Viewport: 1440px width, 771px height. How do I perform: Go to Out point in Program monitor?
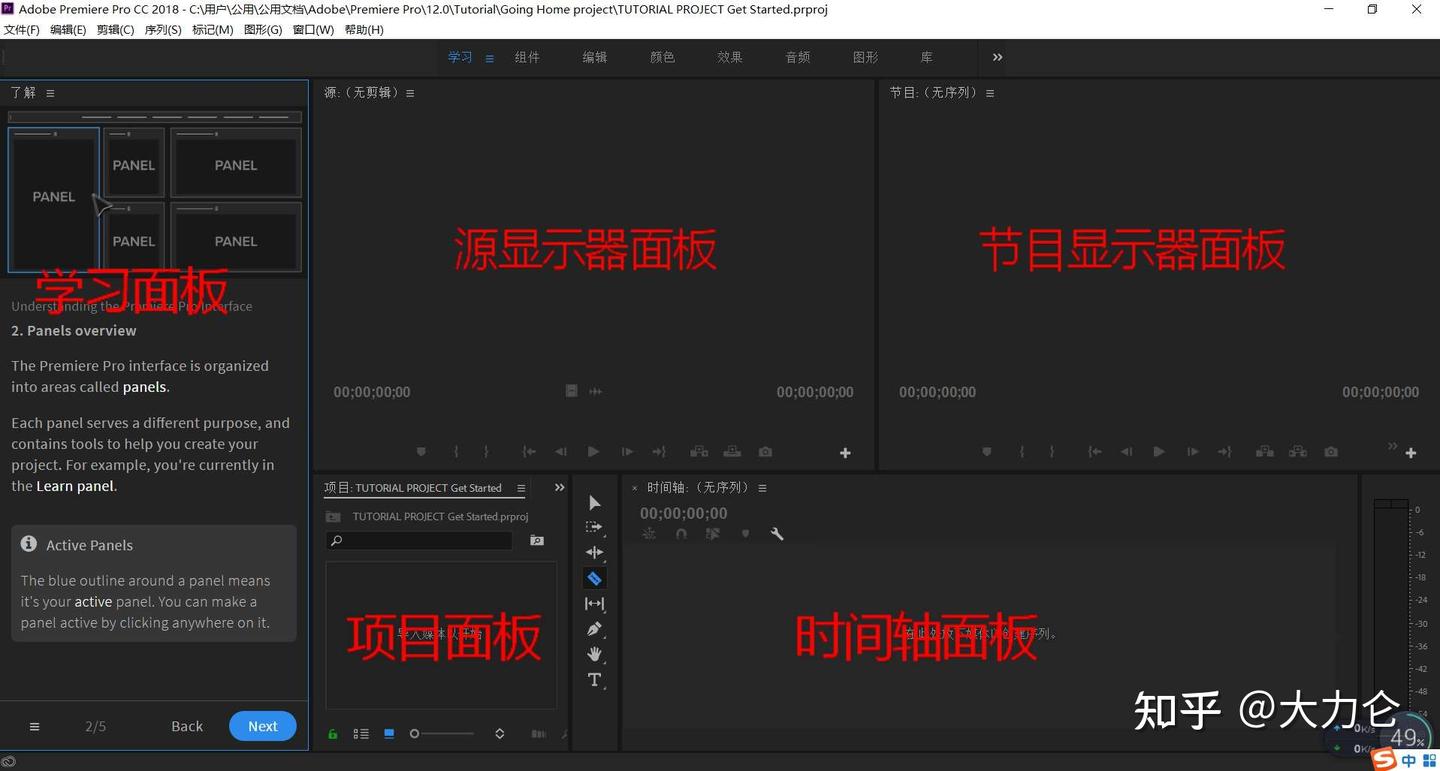1225,452
